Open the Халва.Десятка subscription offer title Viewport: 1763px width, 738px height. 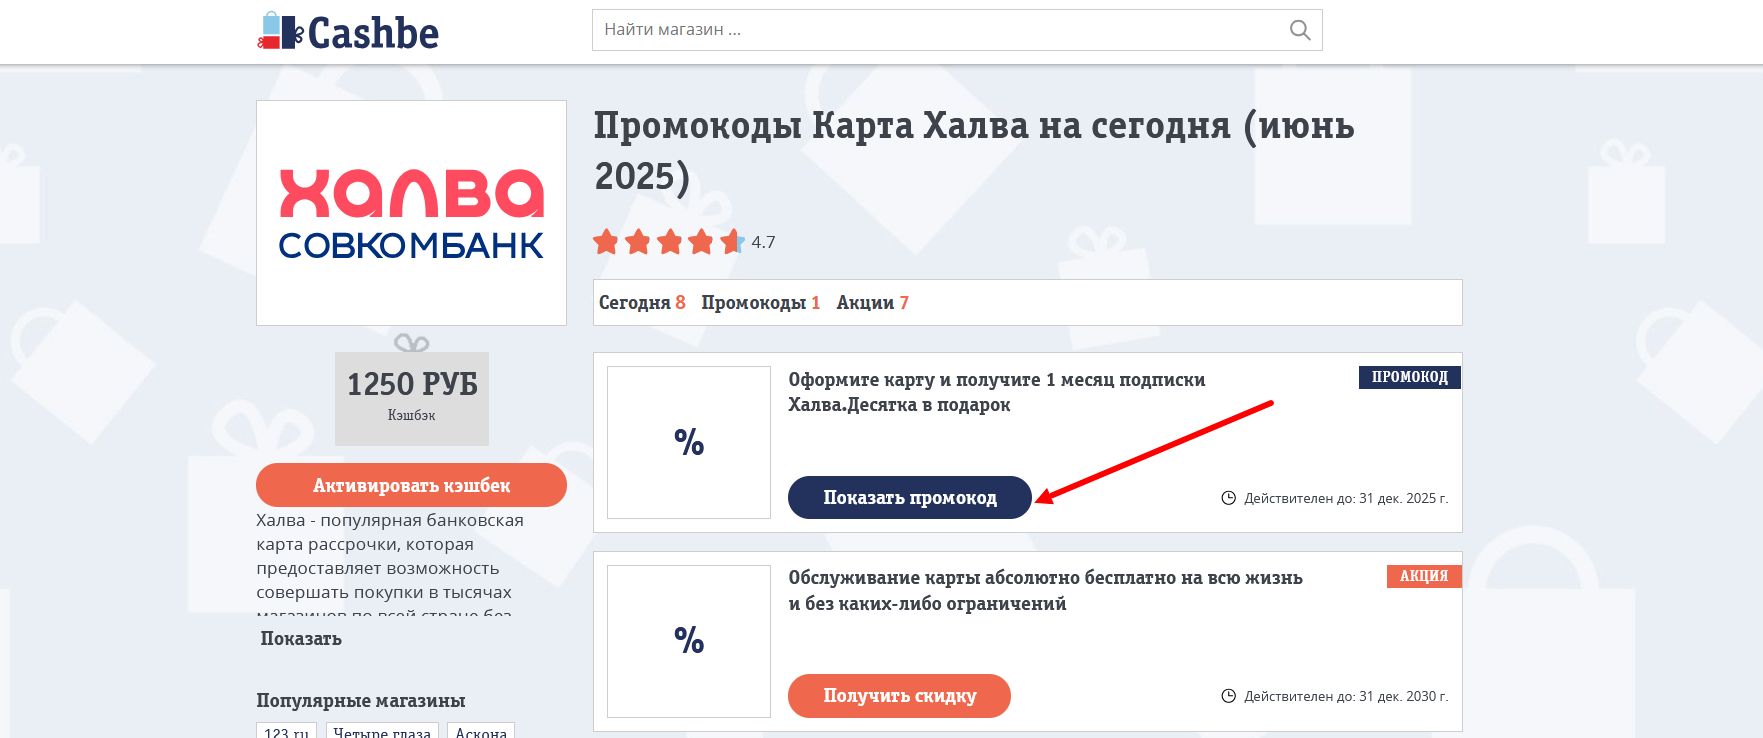pyautogui.click(x=997, y=392)
